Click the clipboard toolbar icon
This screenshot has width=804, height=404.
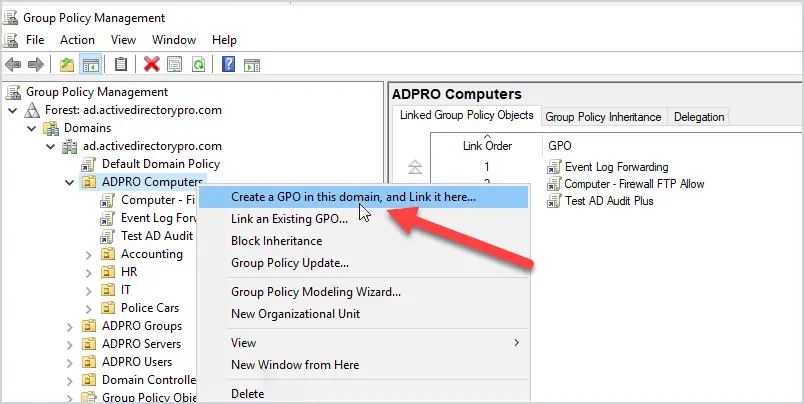(120, 65)
